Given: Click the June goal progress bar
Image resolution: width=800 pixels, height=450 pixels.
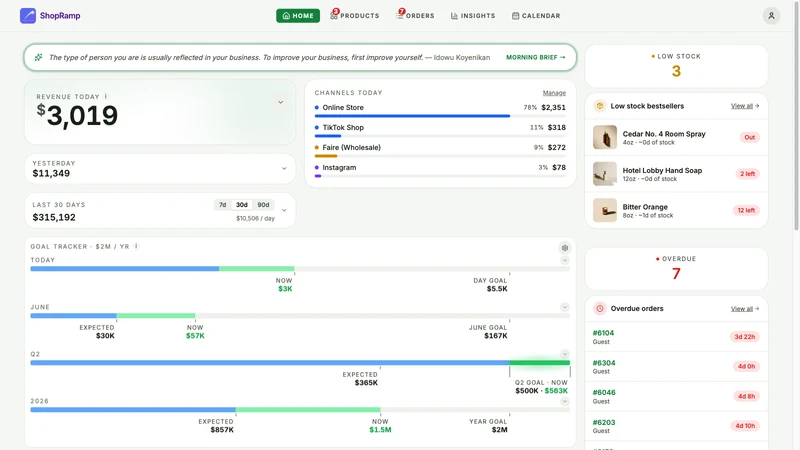Looking at the screenshot, I should (x=300, y=316).
